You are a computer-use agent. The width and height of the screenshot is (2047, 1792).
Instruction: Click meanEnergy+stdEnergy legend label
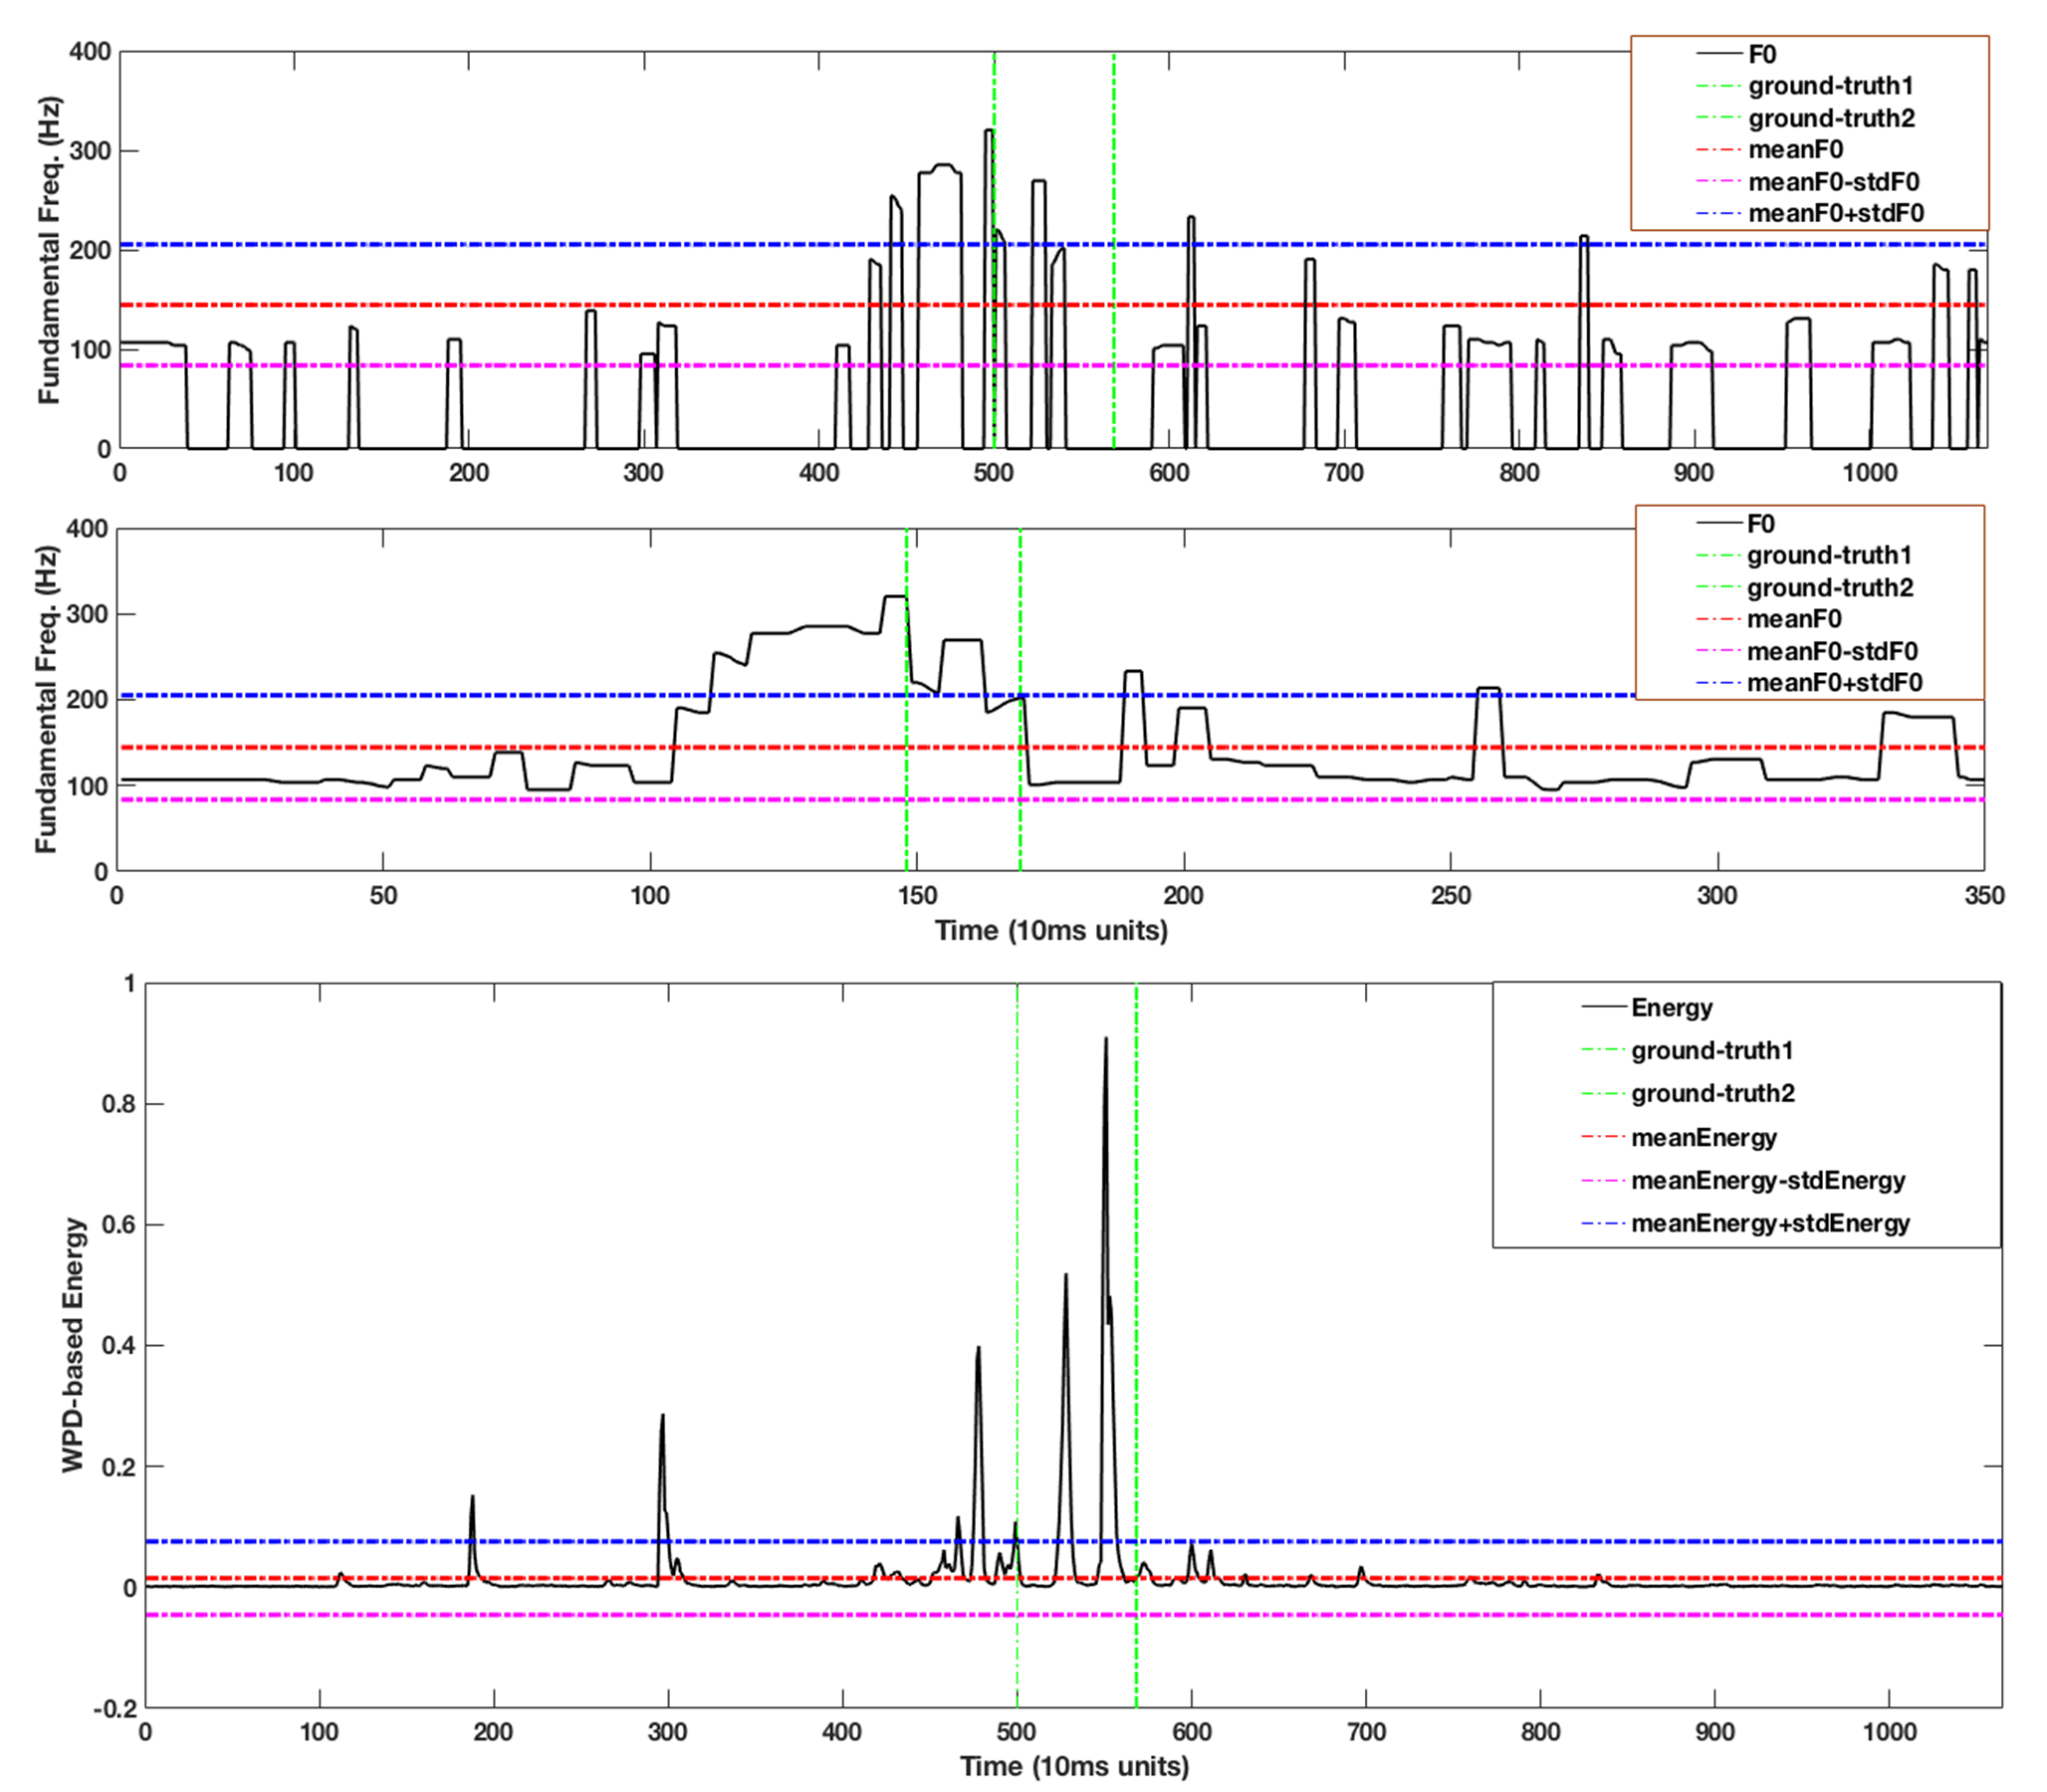(1770, 1223)
